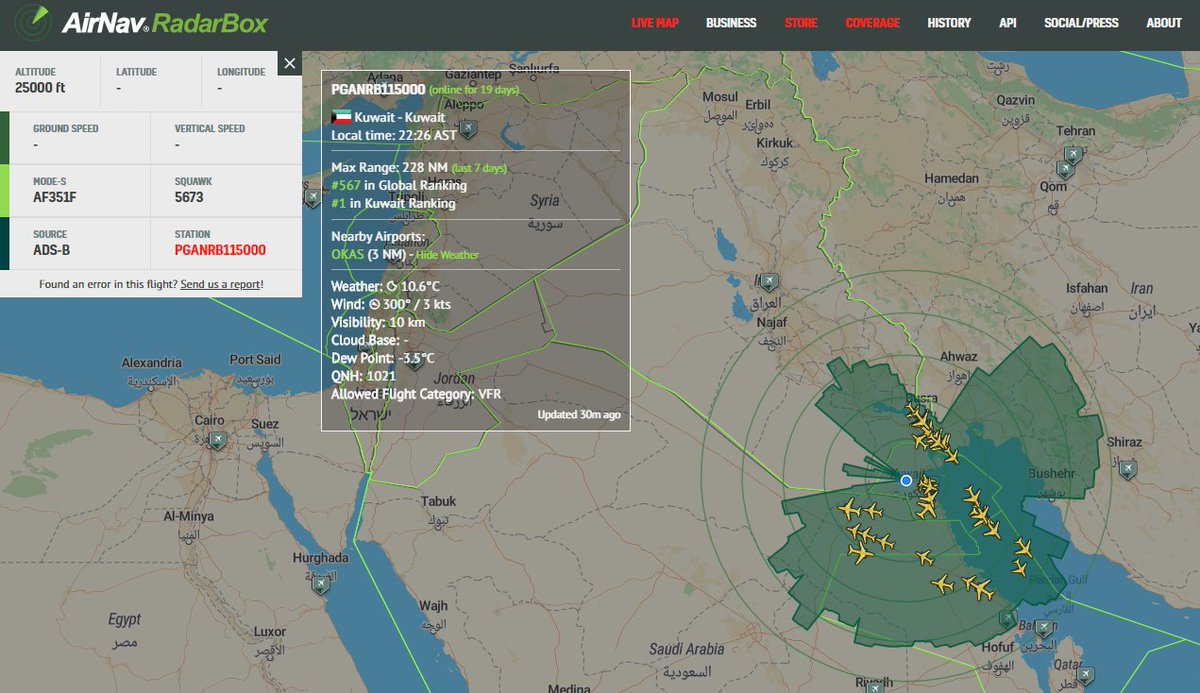Screen dimensions: 1200x693
Task: Select the station marker in central Iraq
Action: coord(769,282)
